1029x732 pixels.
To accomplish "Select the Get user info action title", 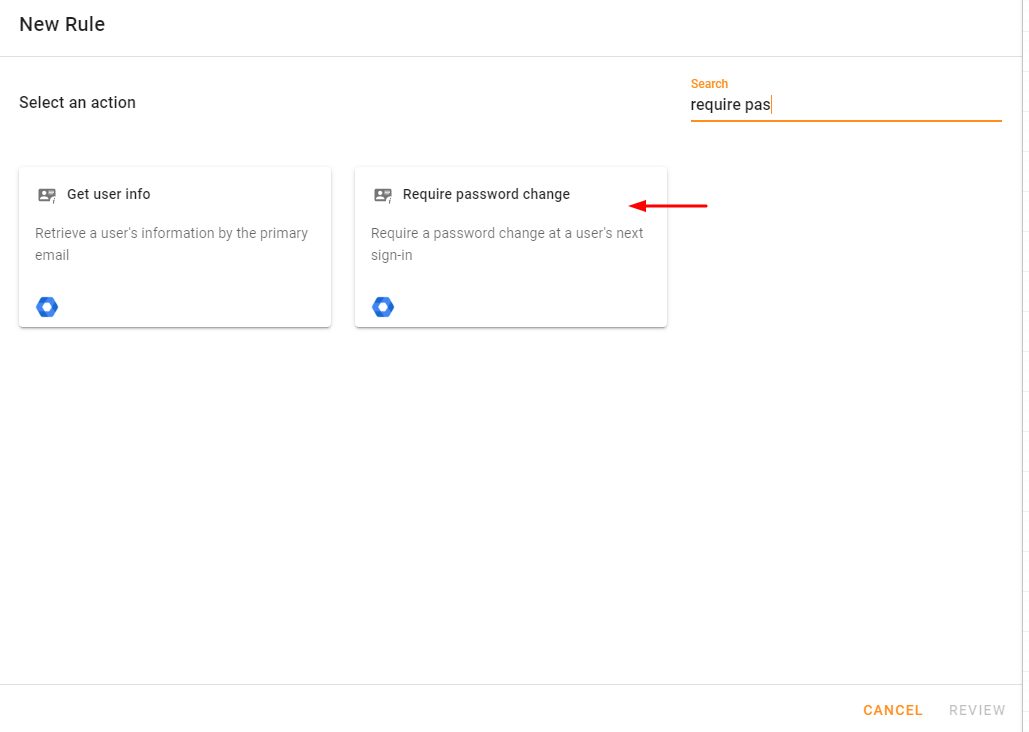I will tap(108, 194).
